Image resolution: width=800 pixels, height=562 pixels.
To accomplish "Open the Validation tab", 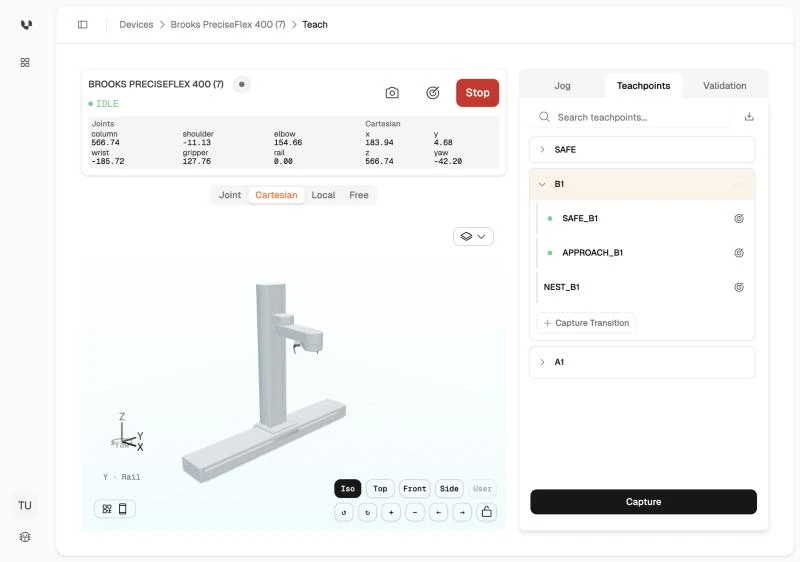I will [724, 86].
